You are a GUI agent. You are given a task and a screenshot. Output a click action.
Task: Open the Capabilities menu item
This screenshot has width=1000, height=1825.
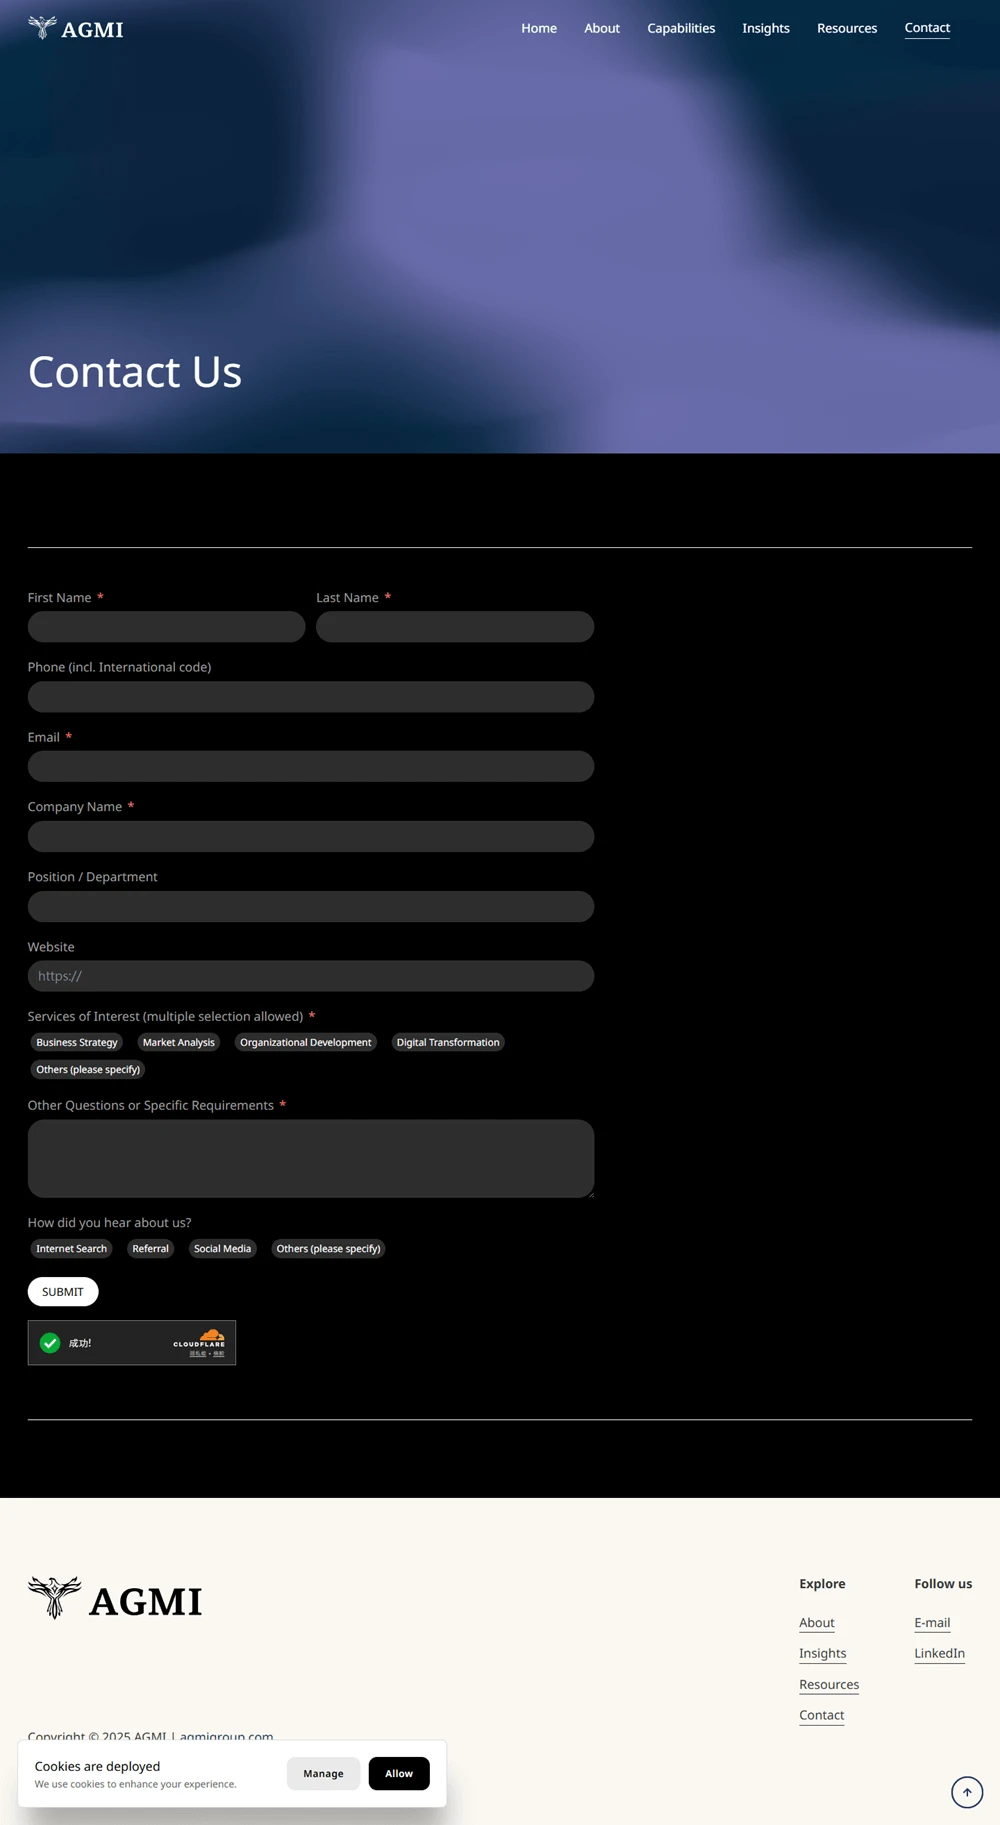pyautogui.click(x=680, y=28)
